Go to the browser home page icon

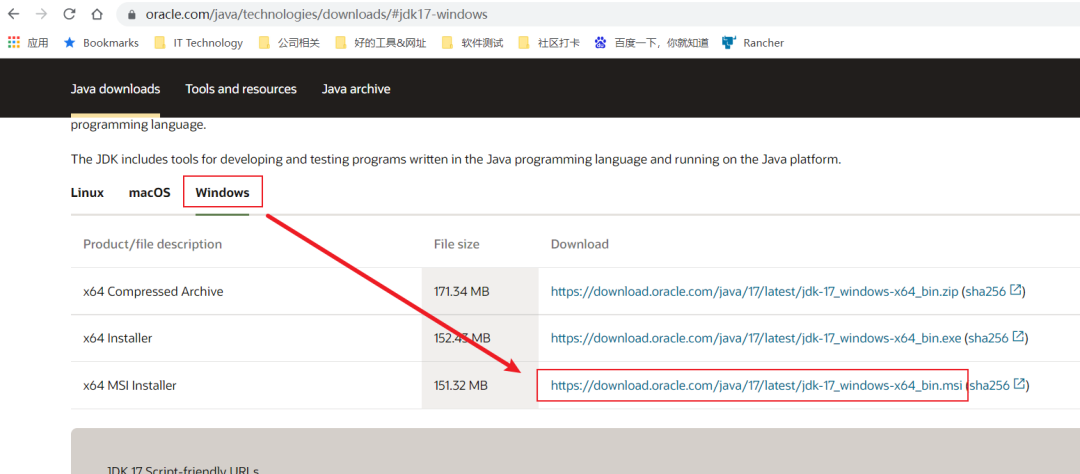tap(97, 14)
